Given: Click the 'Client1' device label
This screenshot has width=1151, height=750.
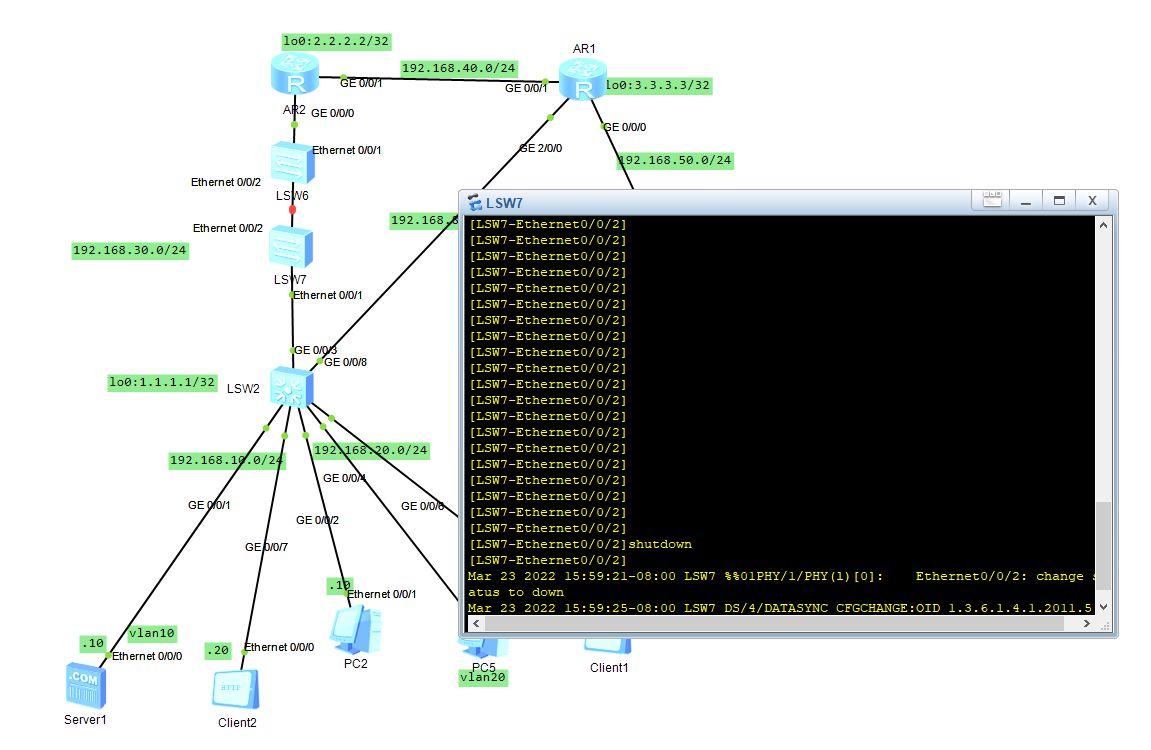Looking at the screenshot, I should pos(609,668).
